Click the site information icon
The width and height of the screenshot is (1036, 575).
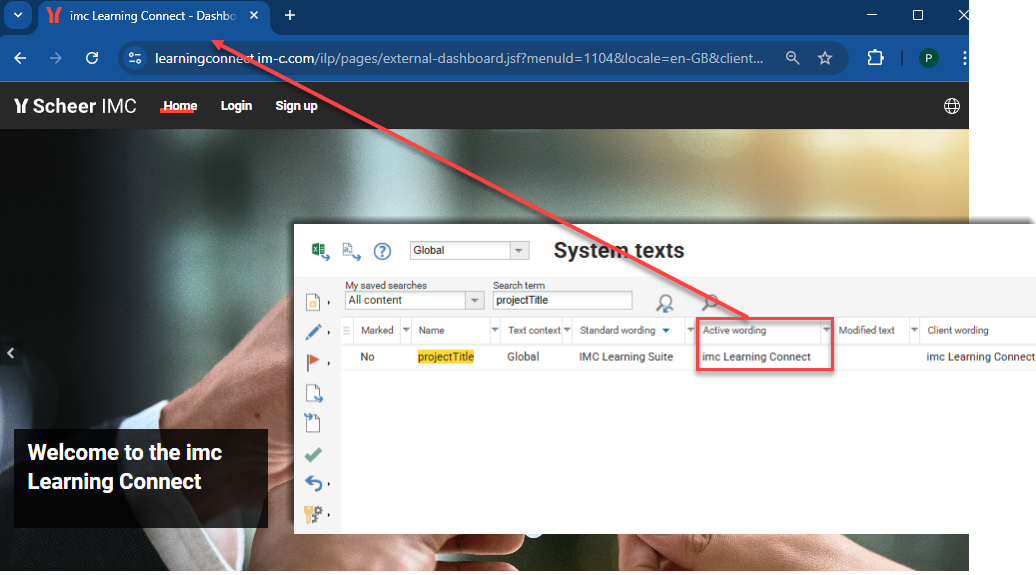(135, 58)
